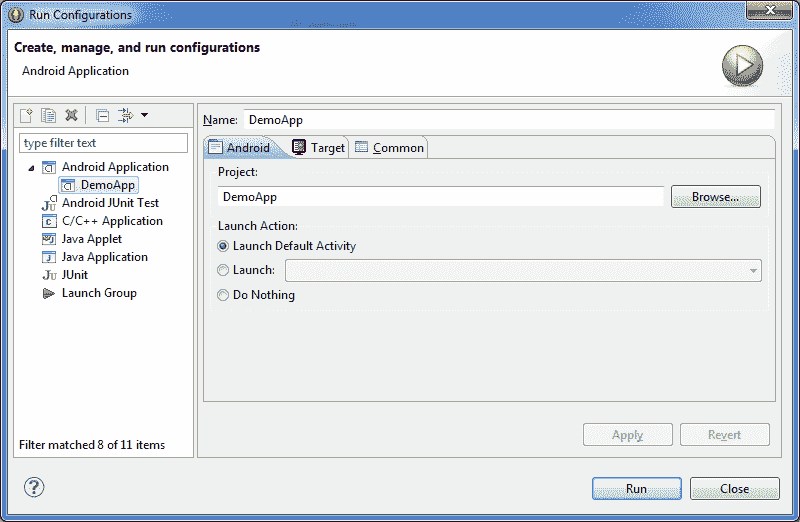Delete the selected launch configuration
Screen dimensions: 800x522
click(x=71, y=115)
